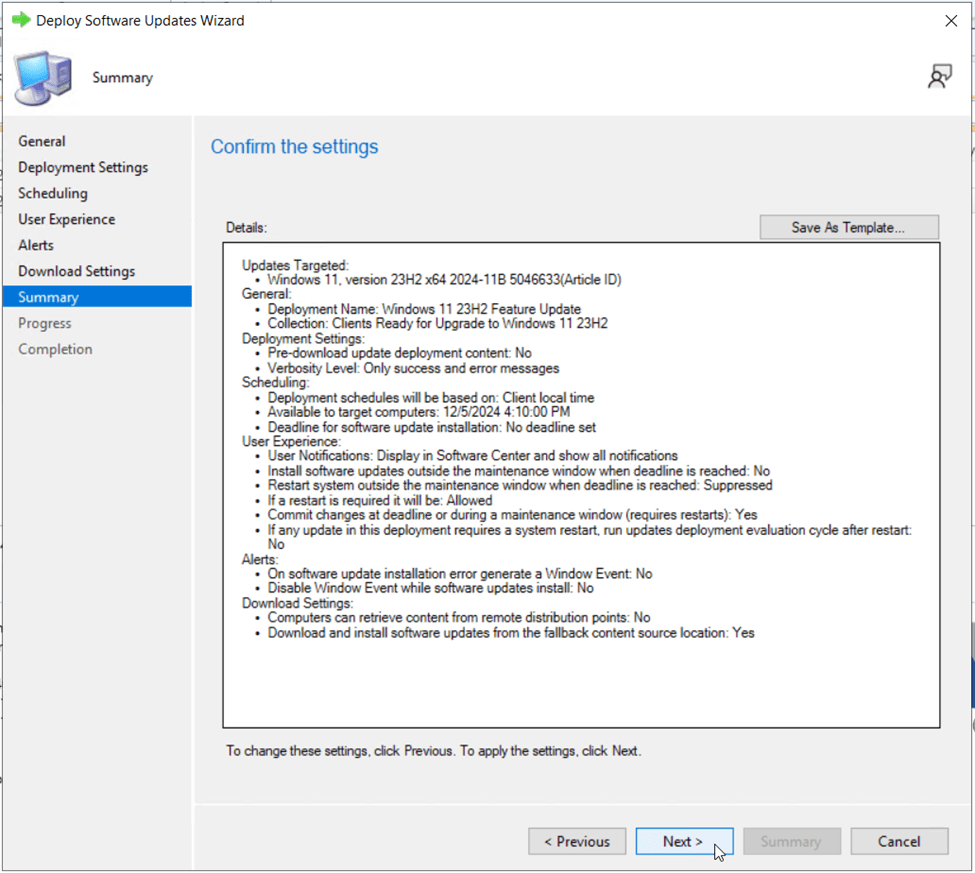Image resolution: width=975 pixels, height=873 pixels.
Task: Go to the General wizard page
Action: (x=42, y=141)
